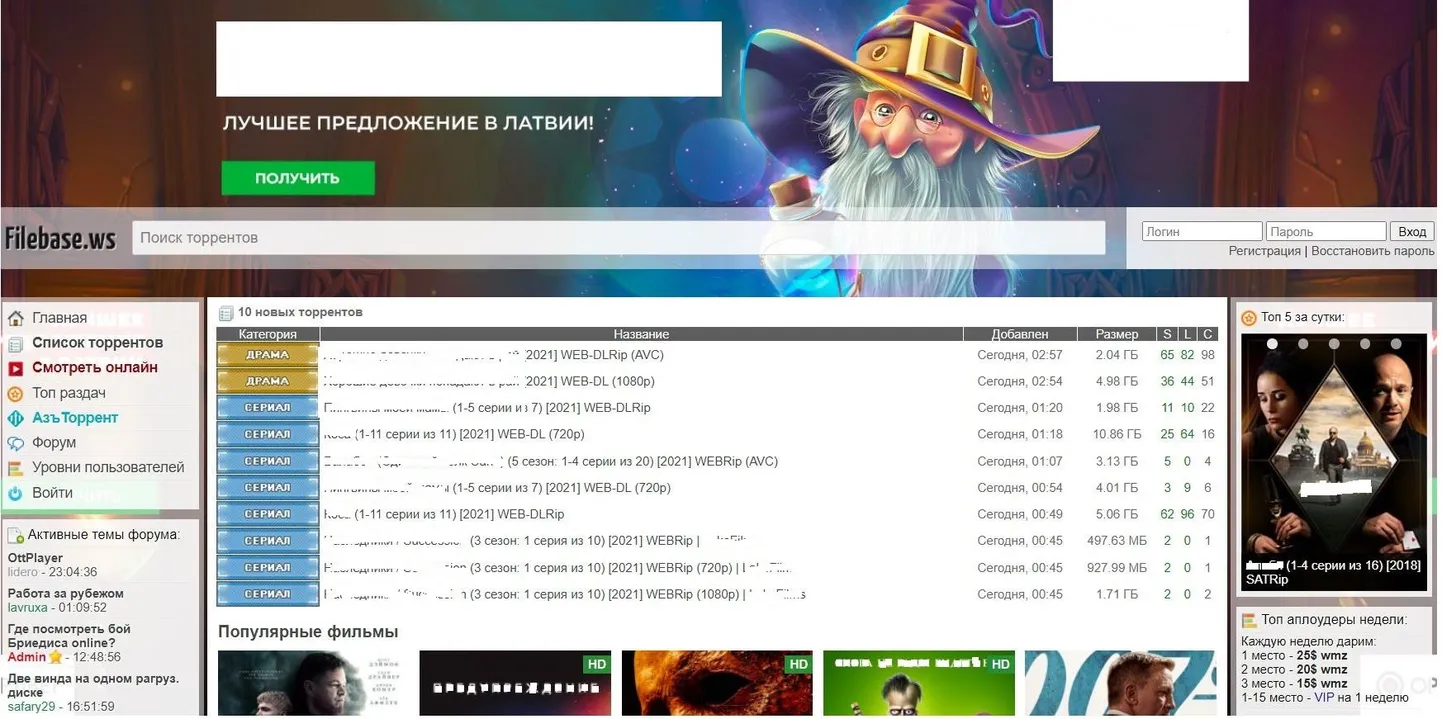The height and width of the screenshot is (719, 1442).
Task: Click Войти in the sidebar menu
Action: pyautogui.click(x=52, y=493)
